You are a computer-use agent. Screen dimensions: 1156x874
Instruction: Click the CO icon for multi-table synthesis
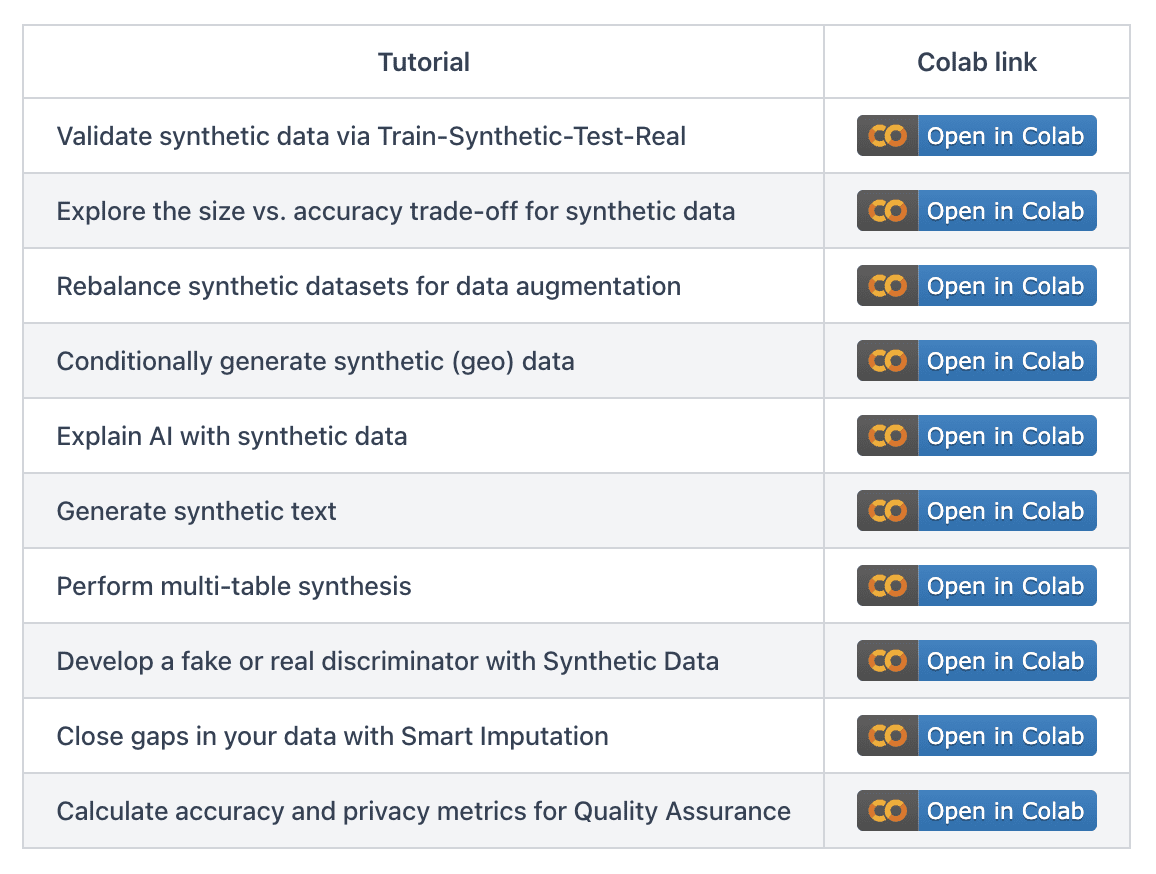pos(886,585)
